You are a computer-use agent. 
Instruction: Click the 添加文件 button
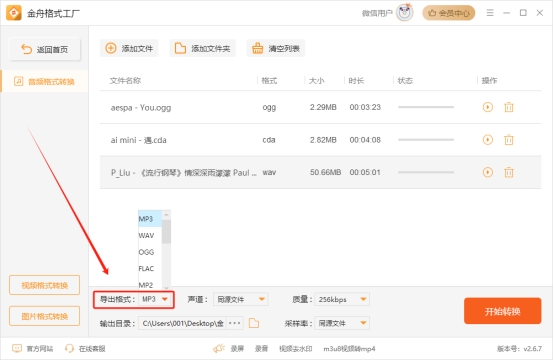(129, 48)
